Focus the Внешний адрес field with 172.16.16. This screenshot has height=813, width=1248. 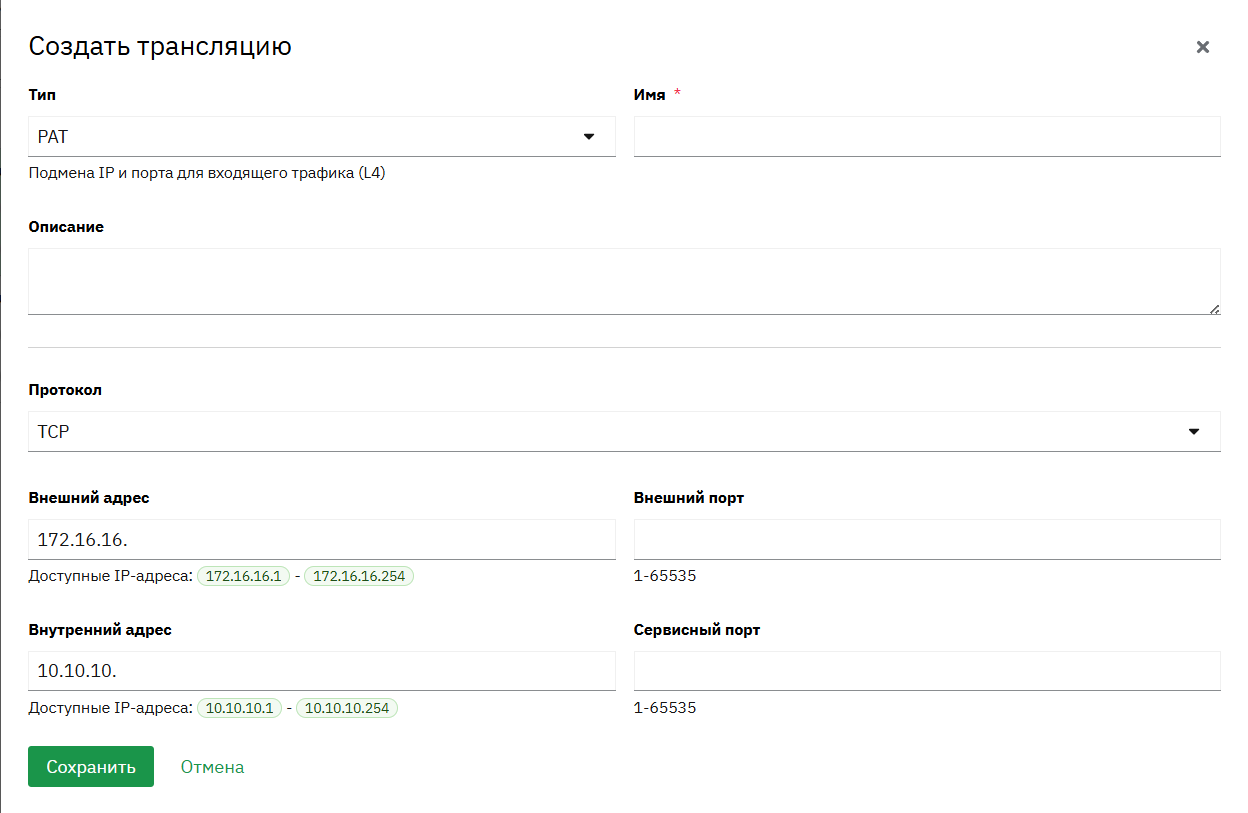pos(322,539)
